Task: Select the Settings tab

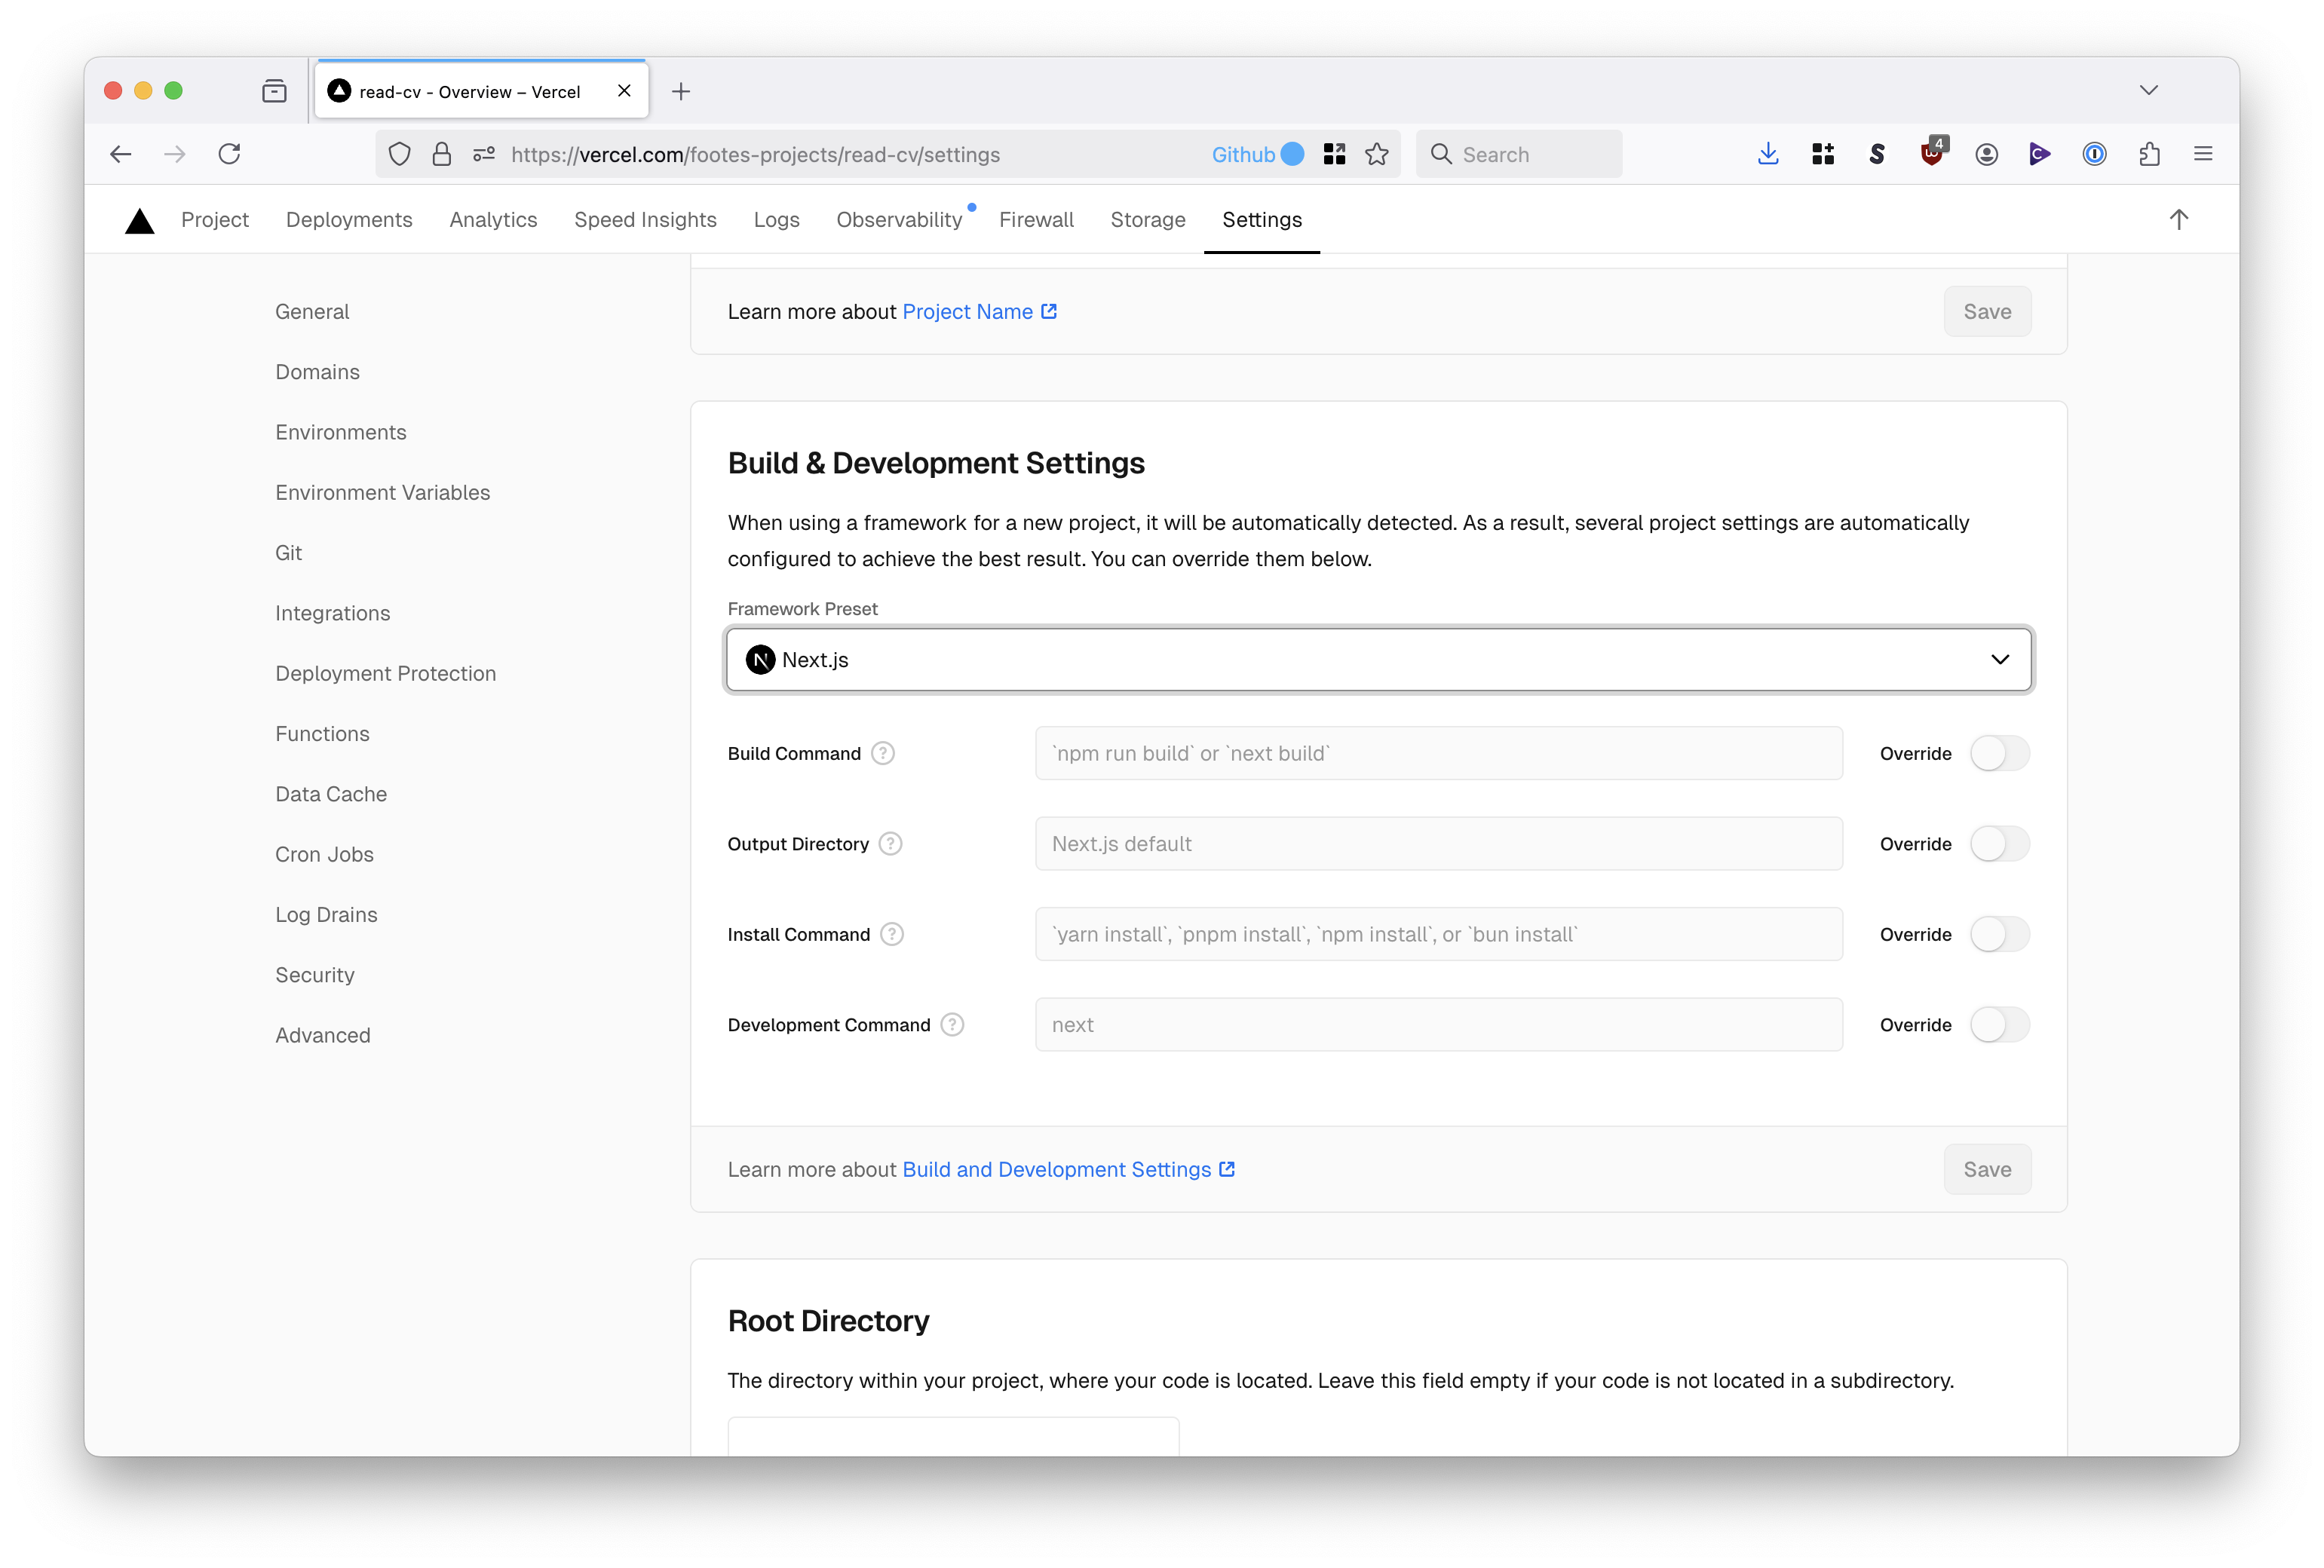Action: [1262, 219]
